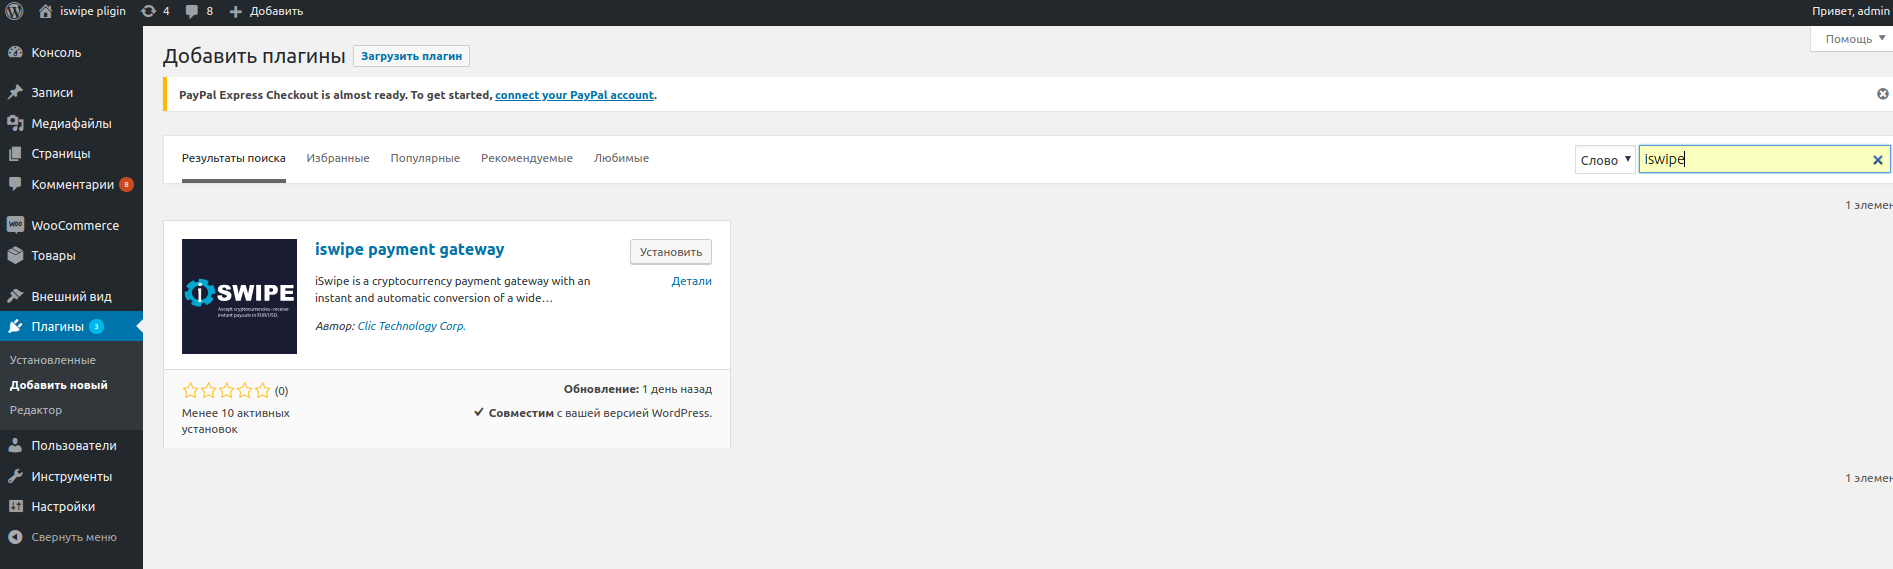Click Добавить text in admin bar
Viewport: 1893px width, 569px height.
pos(276,11)
